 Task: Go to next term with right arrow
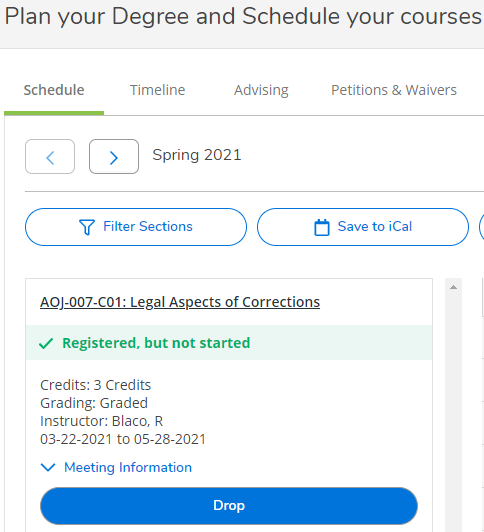point(114,157)
